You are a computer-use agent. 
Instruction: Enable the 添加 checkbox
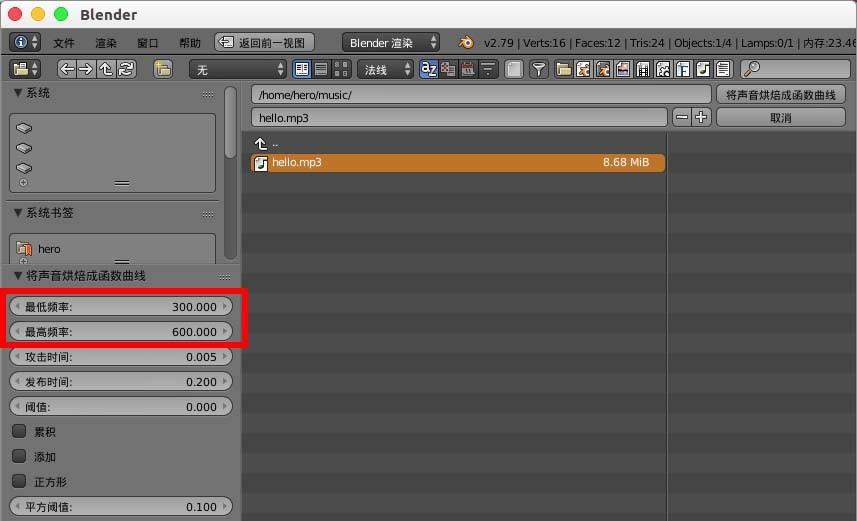(19, 456)
